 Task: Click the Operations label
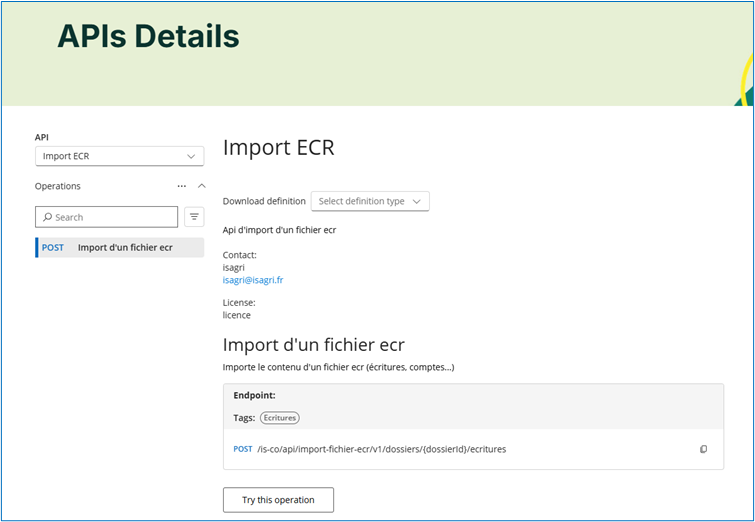point(58,186)
